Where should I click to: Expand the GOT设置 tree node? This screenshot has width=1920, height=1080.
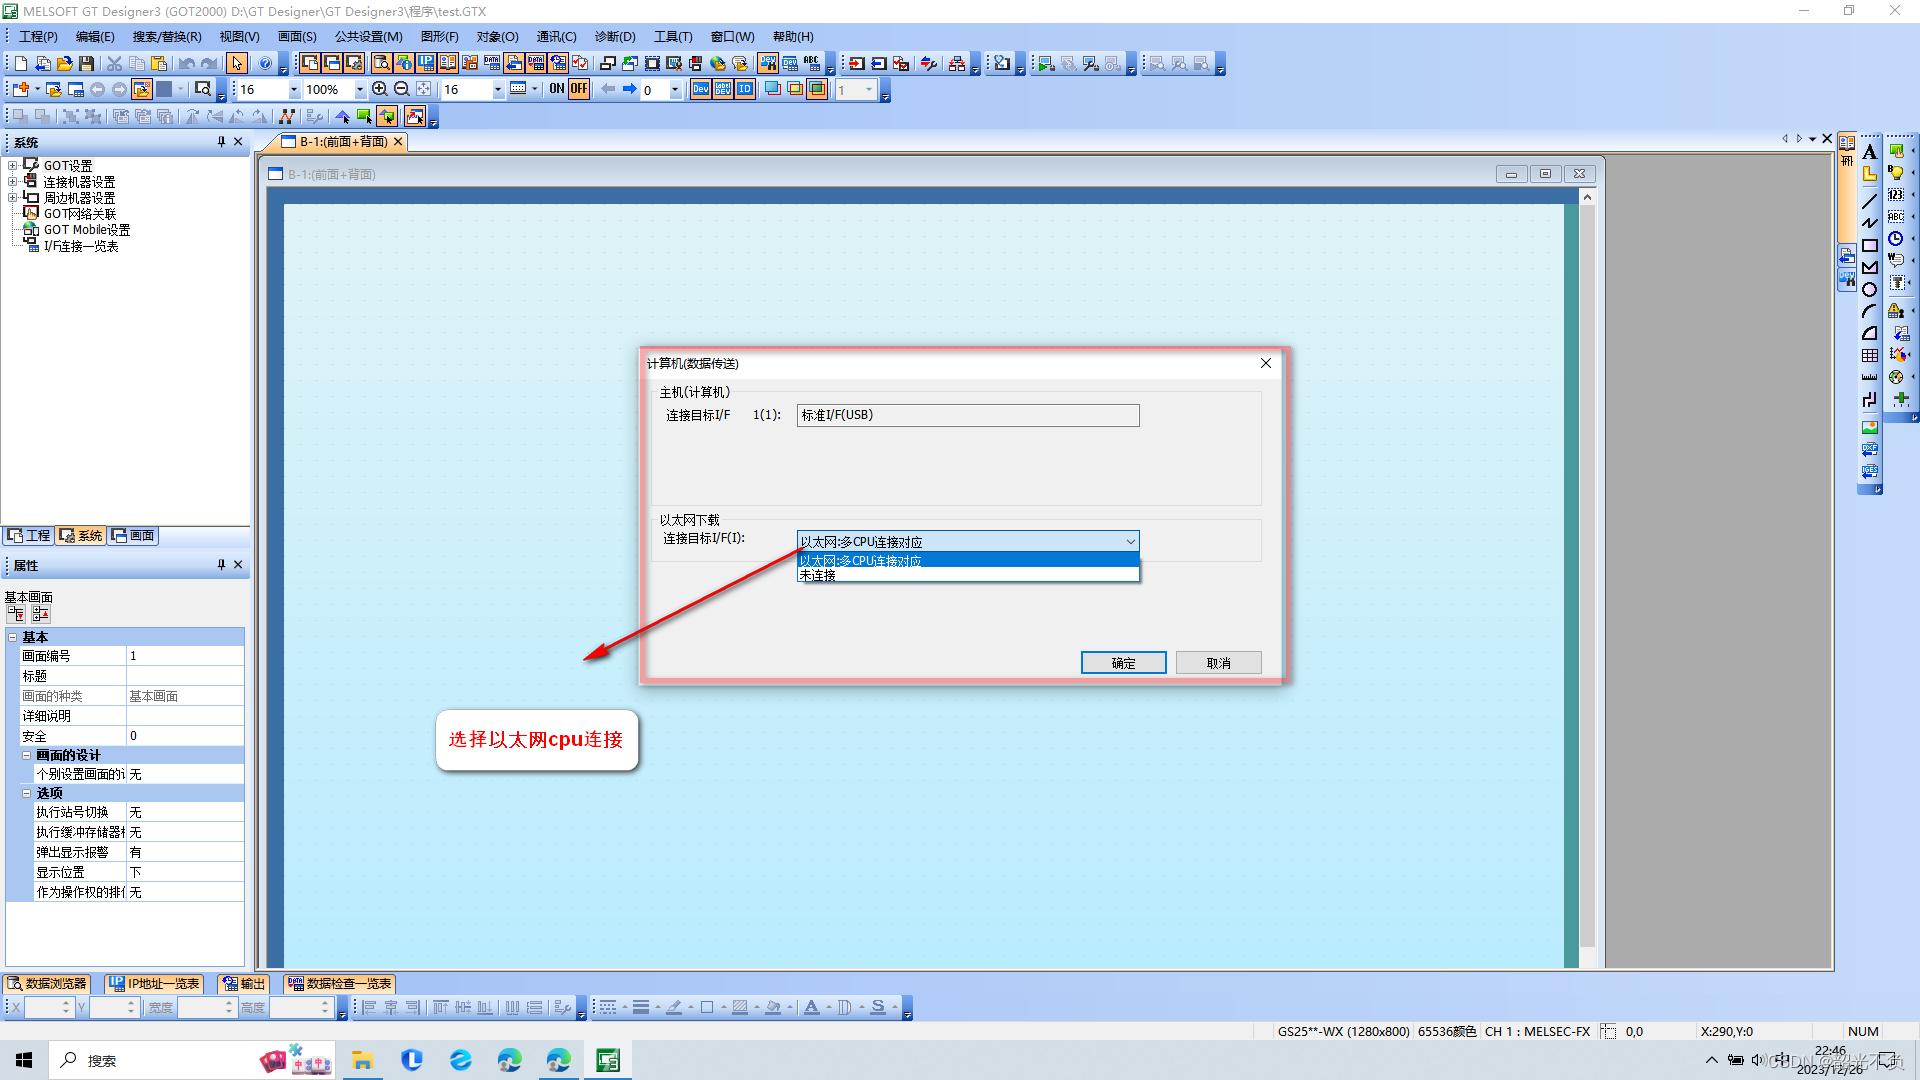click(12, 166)
